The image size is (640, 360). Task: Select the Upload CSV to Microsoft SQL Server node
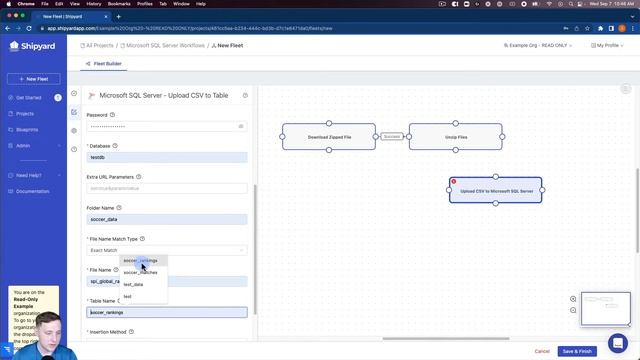pos(496,190)
